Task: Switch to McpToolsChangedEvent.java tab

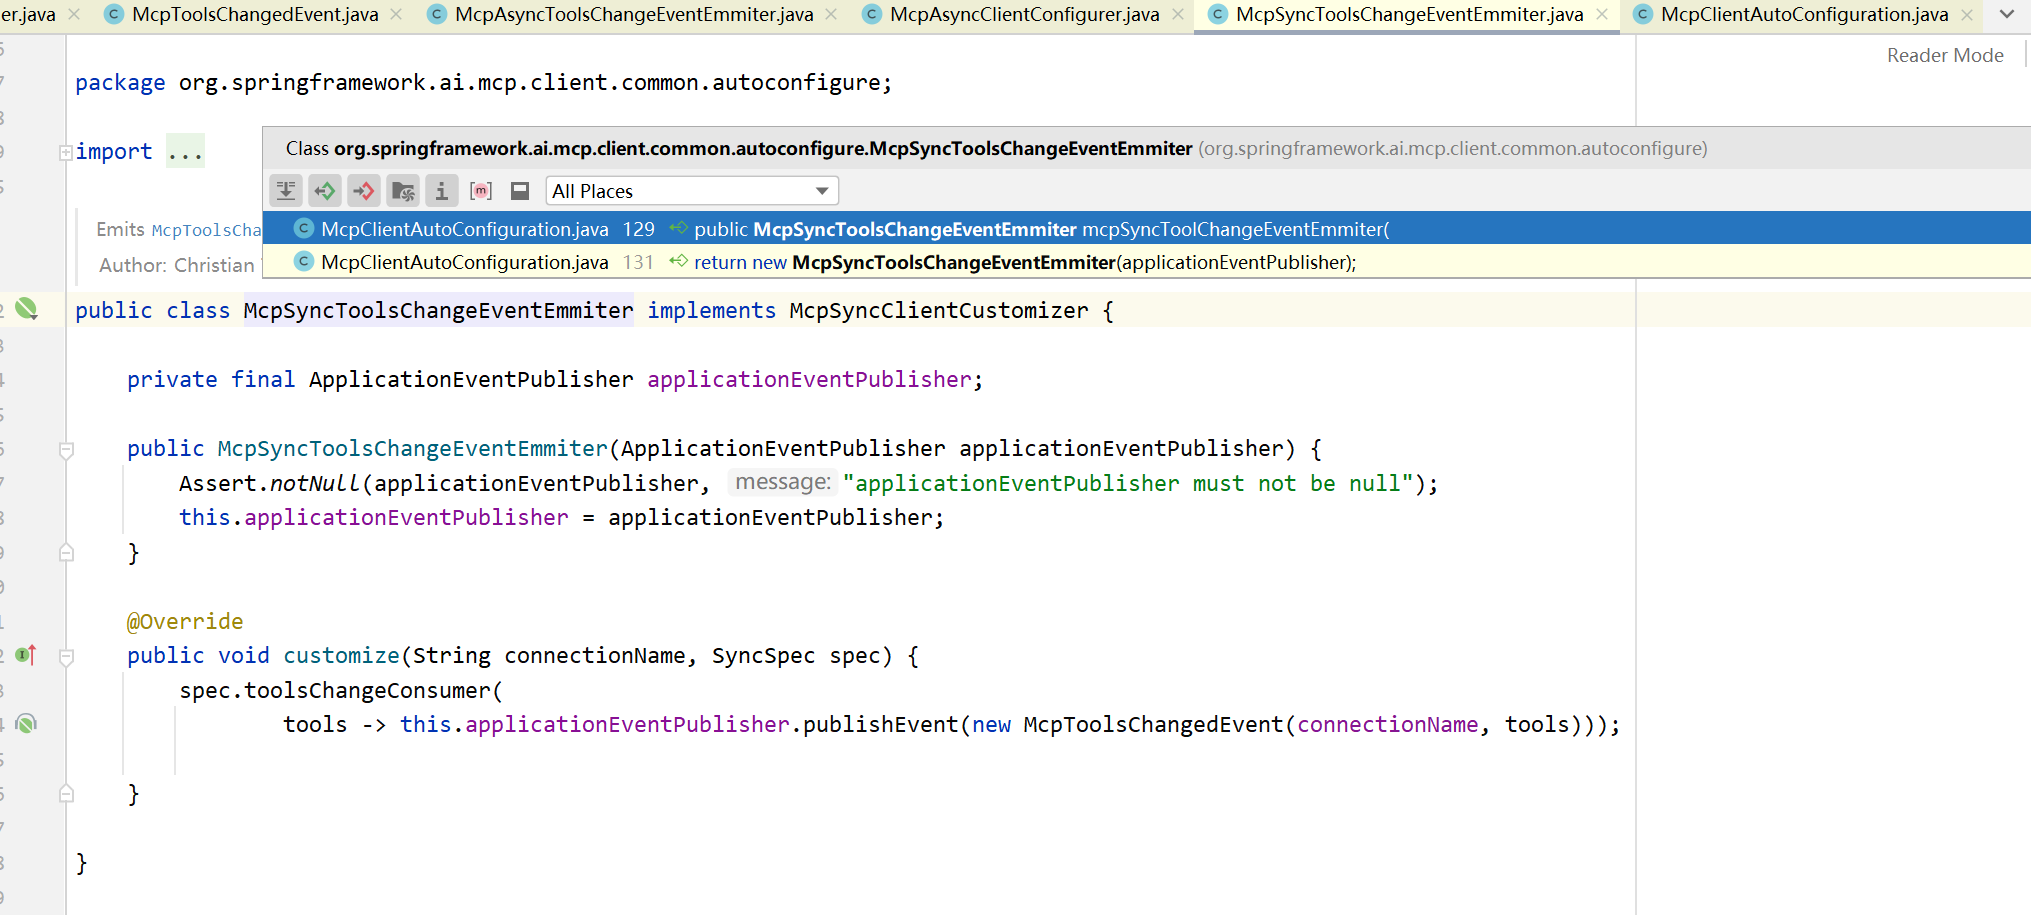Action: coord(255,14)
